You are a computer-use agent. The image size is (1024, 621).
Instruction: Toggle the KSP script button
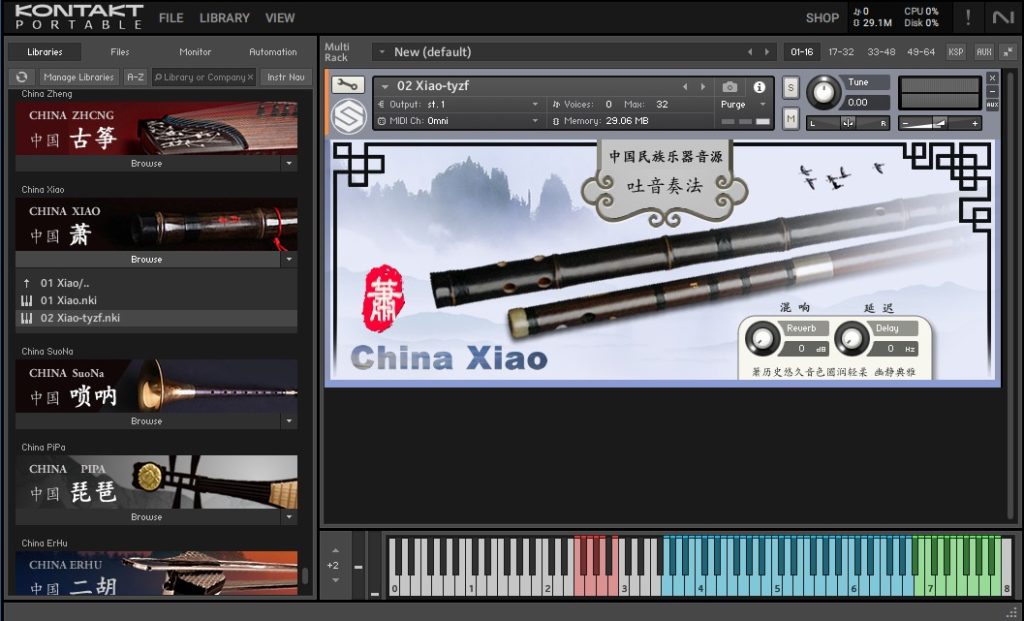[x=955, y=52]
